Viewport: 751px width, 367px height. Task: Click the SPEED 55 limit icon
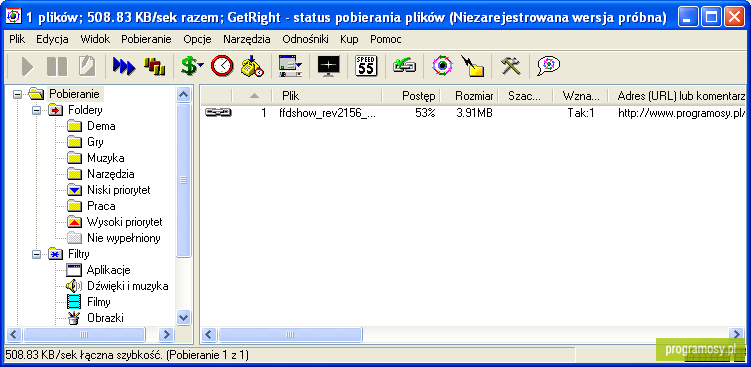coord(366,66)
